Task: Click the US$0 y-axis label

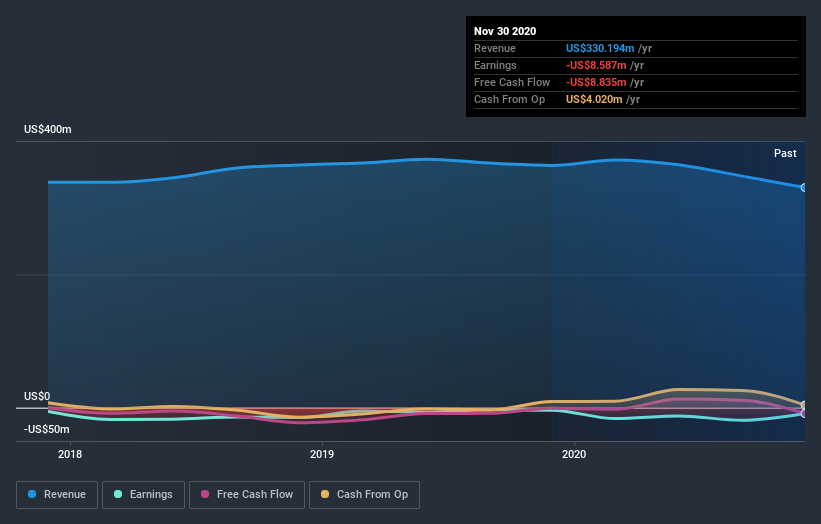Action: pos(37,396)
